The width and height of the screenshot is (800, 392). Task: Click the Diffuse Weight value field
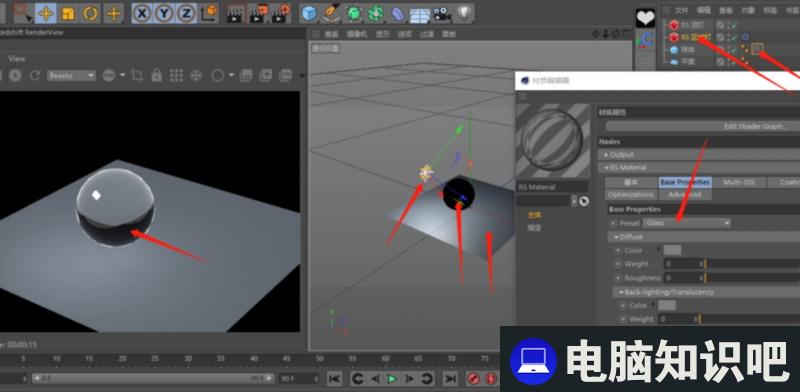(x=683, y=264)
